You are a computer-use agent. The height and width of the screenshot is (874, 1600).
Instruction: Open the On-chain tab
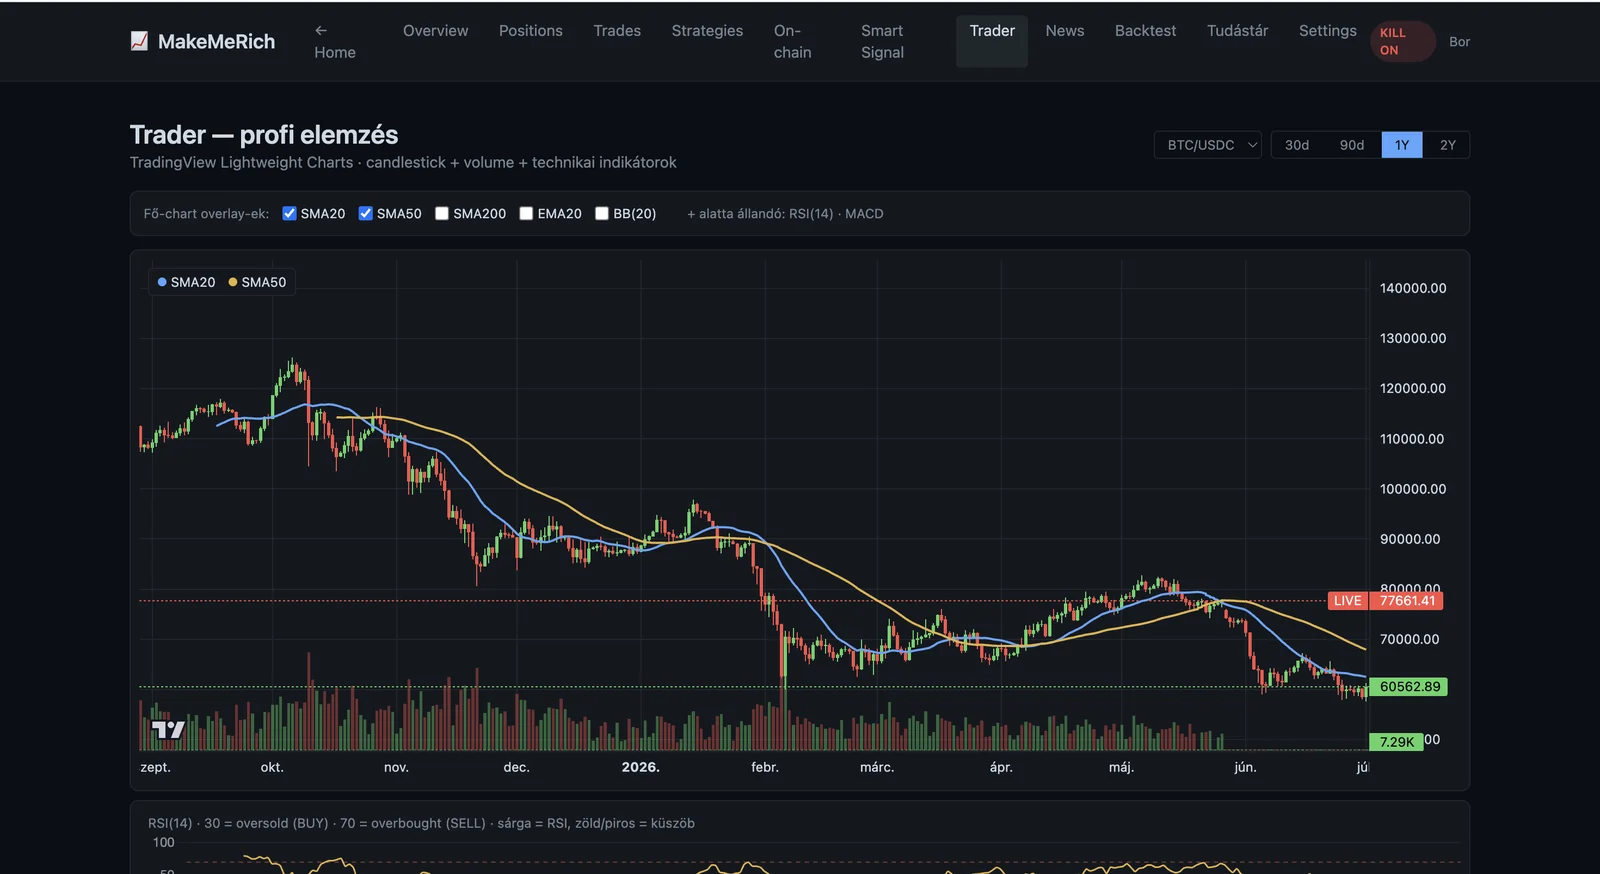pos(793,41)
